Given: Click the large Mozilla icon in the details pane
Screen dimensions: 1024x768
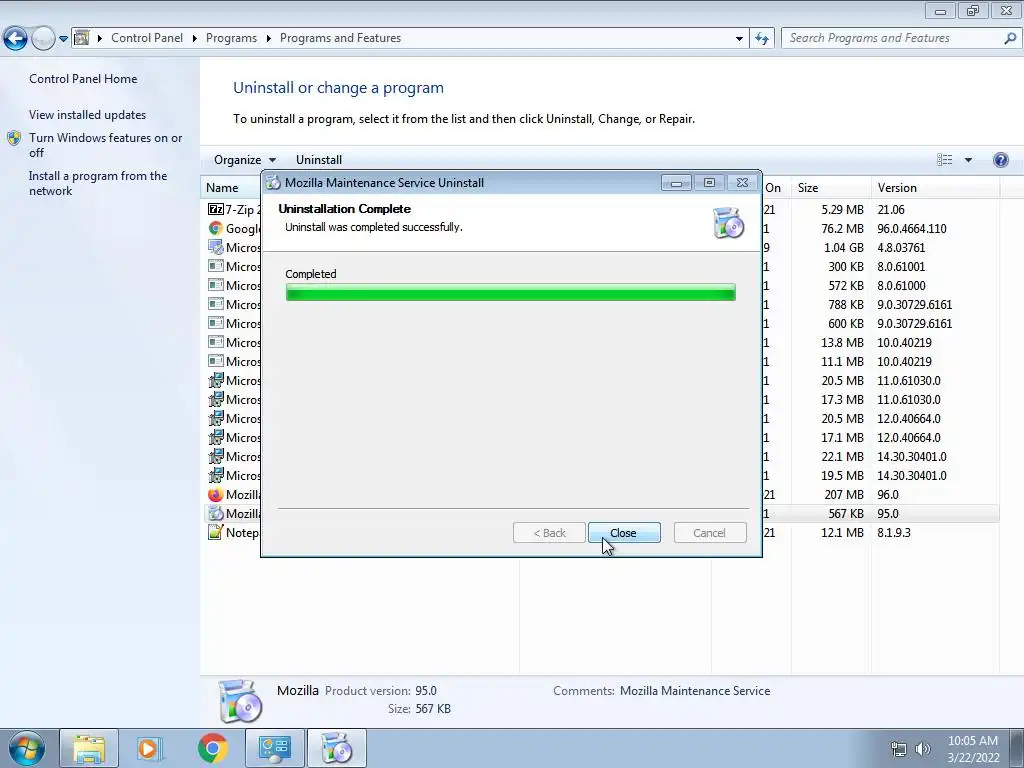Looking at the screenshot, I should 240,701.
